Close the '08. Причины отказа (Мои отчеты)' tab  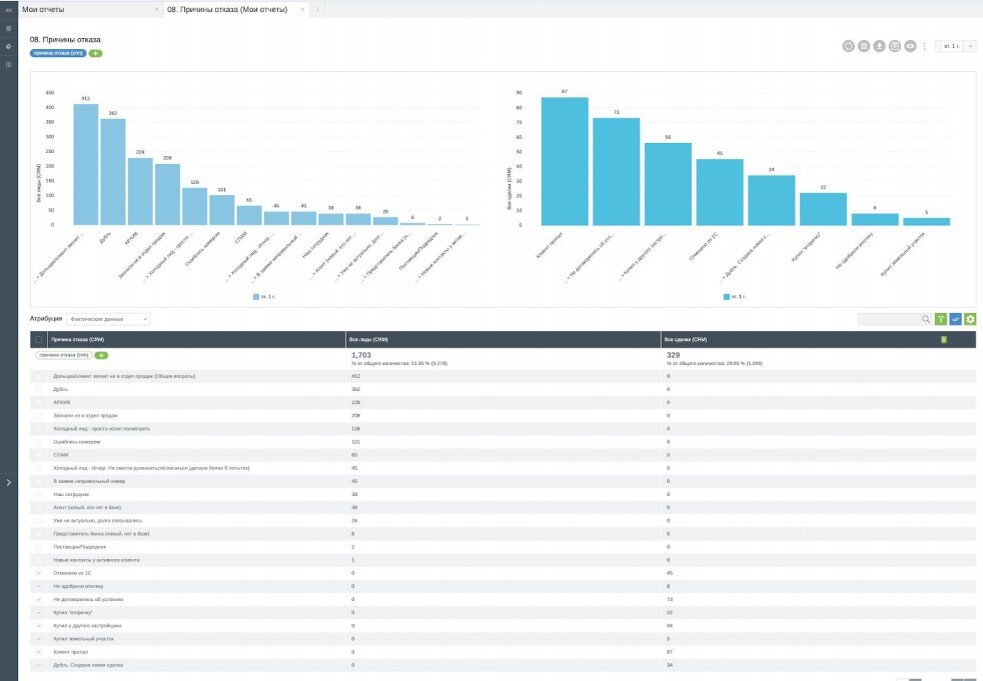point(303,9)
